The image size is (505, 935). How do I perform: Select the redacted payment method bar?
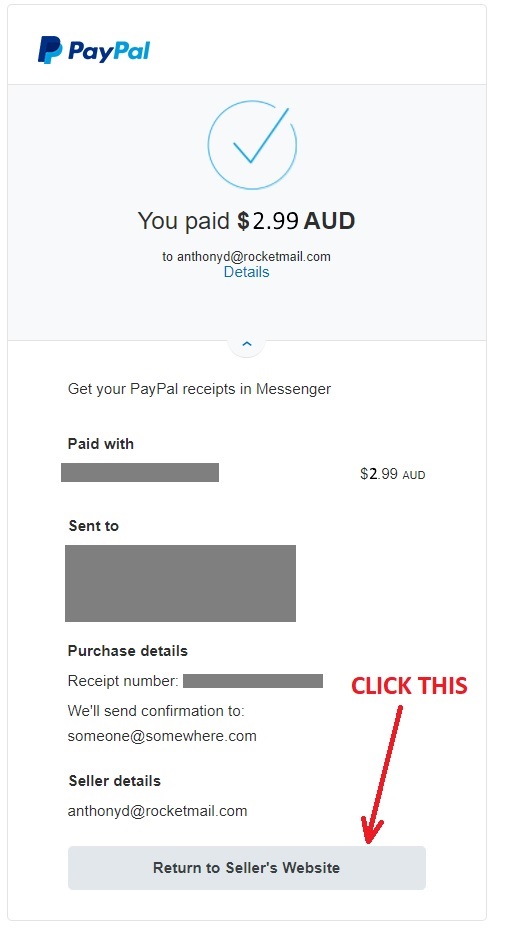click(x=140, y=472)
